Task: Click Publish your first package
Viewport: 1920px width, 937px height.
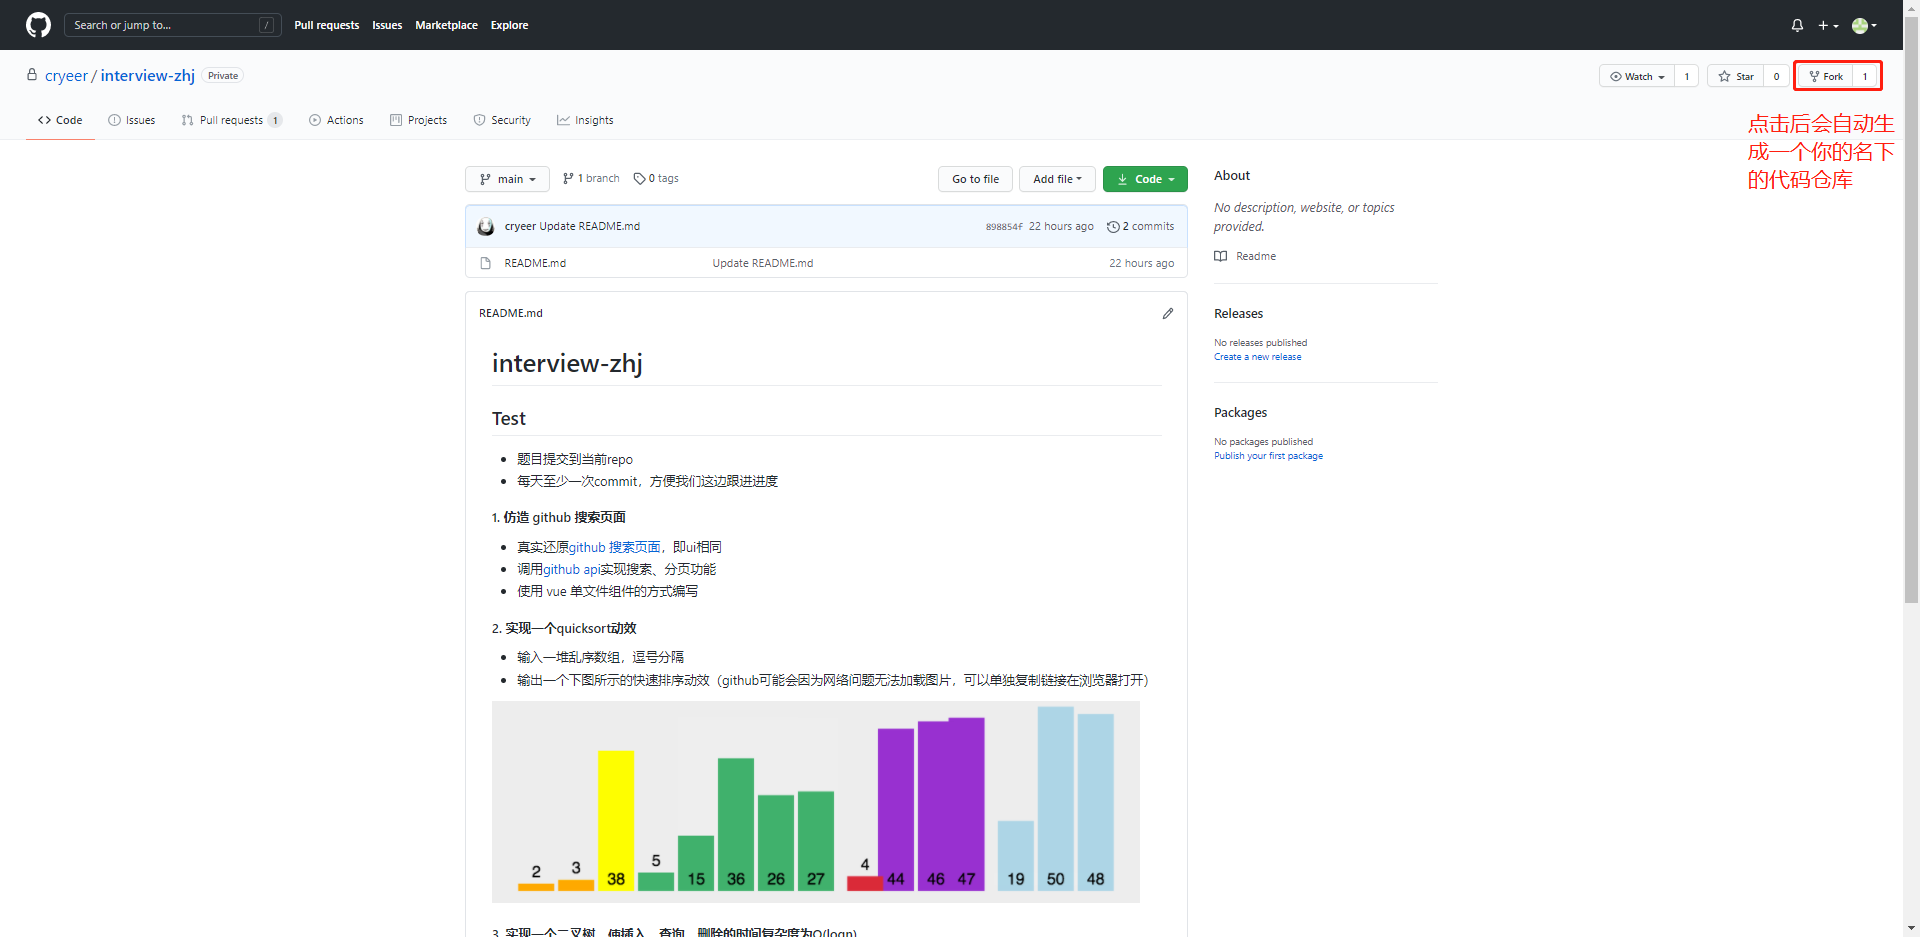Action: click(1268, 456)
